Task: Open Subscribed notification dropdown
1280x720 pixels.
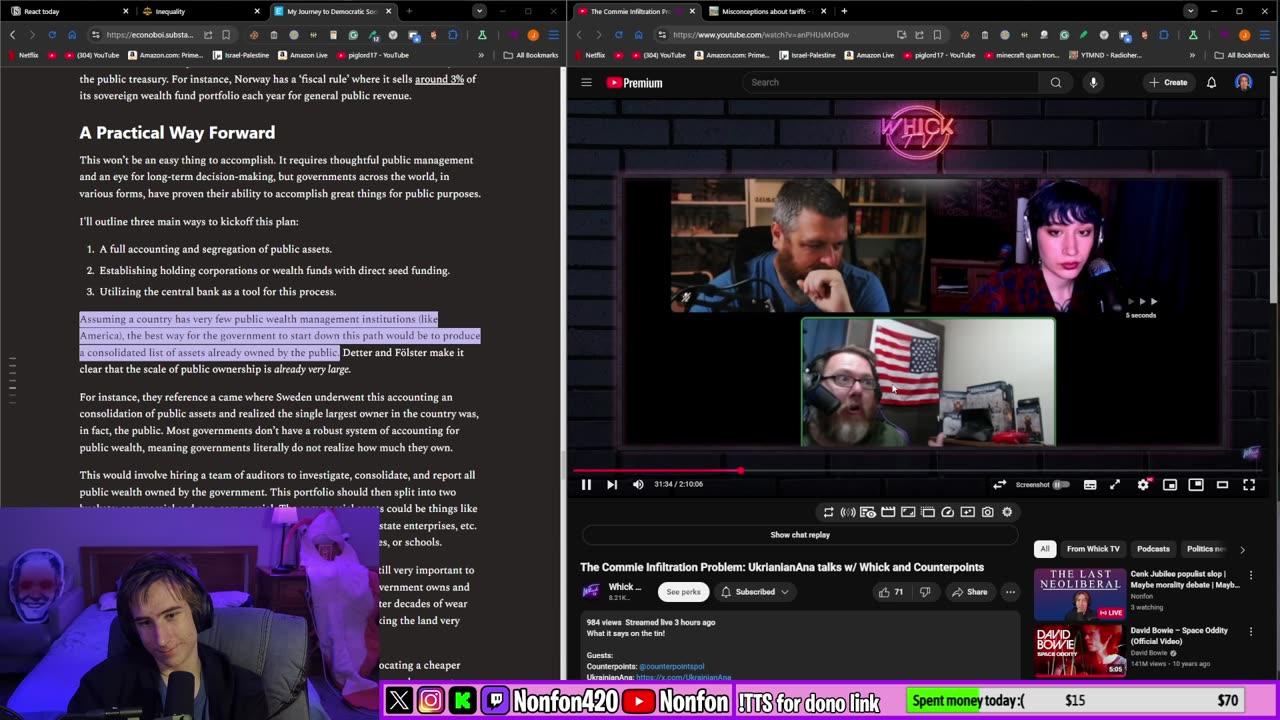Action: pyautogui.click(x=755, y=592)
